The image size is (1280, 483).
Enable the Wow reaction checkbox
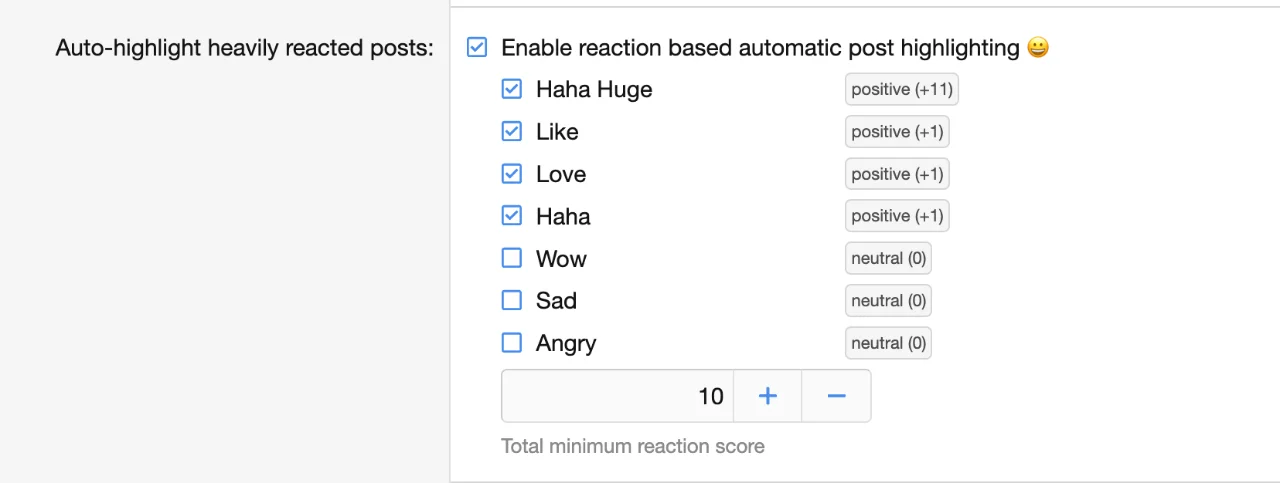(x=511, y=258)
